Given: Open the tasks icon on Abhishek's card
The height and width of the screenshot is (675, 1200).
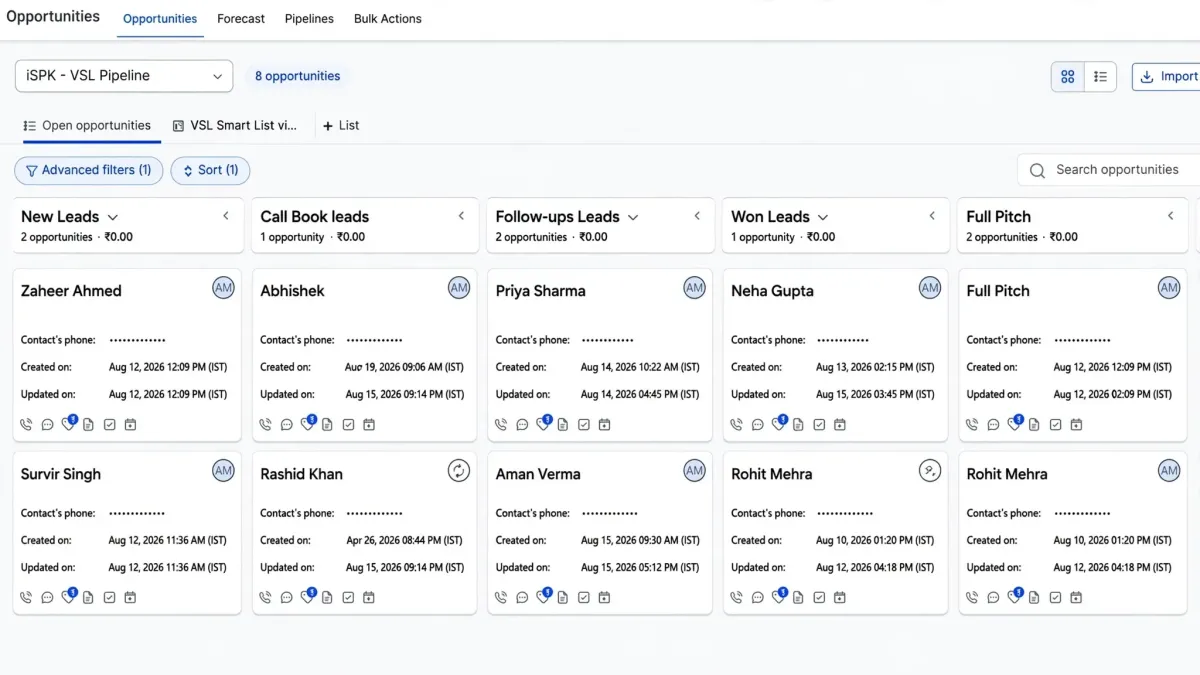Looking at the screenshot, I should coord(348,425).
